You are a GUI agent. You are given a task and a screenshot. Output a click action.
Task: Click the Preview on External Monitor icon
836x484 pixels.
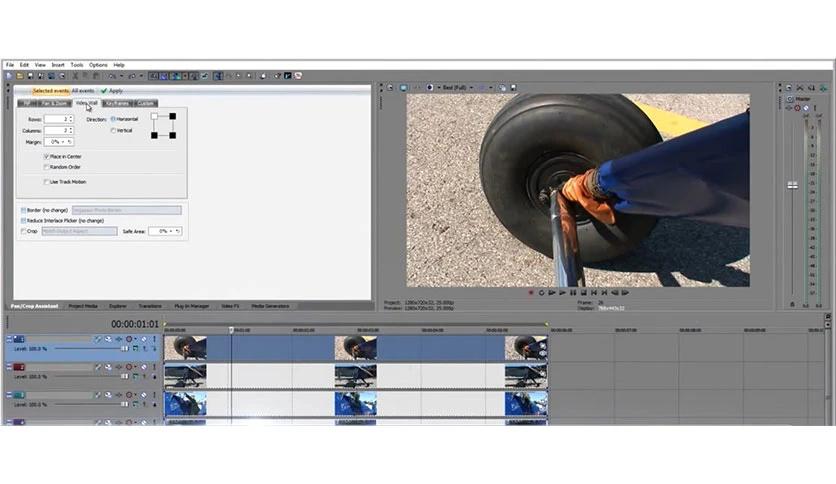click(404, 87)
